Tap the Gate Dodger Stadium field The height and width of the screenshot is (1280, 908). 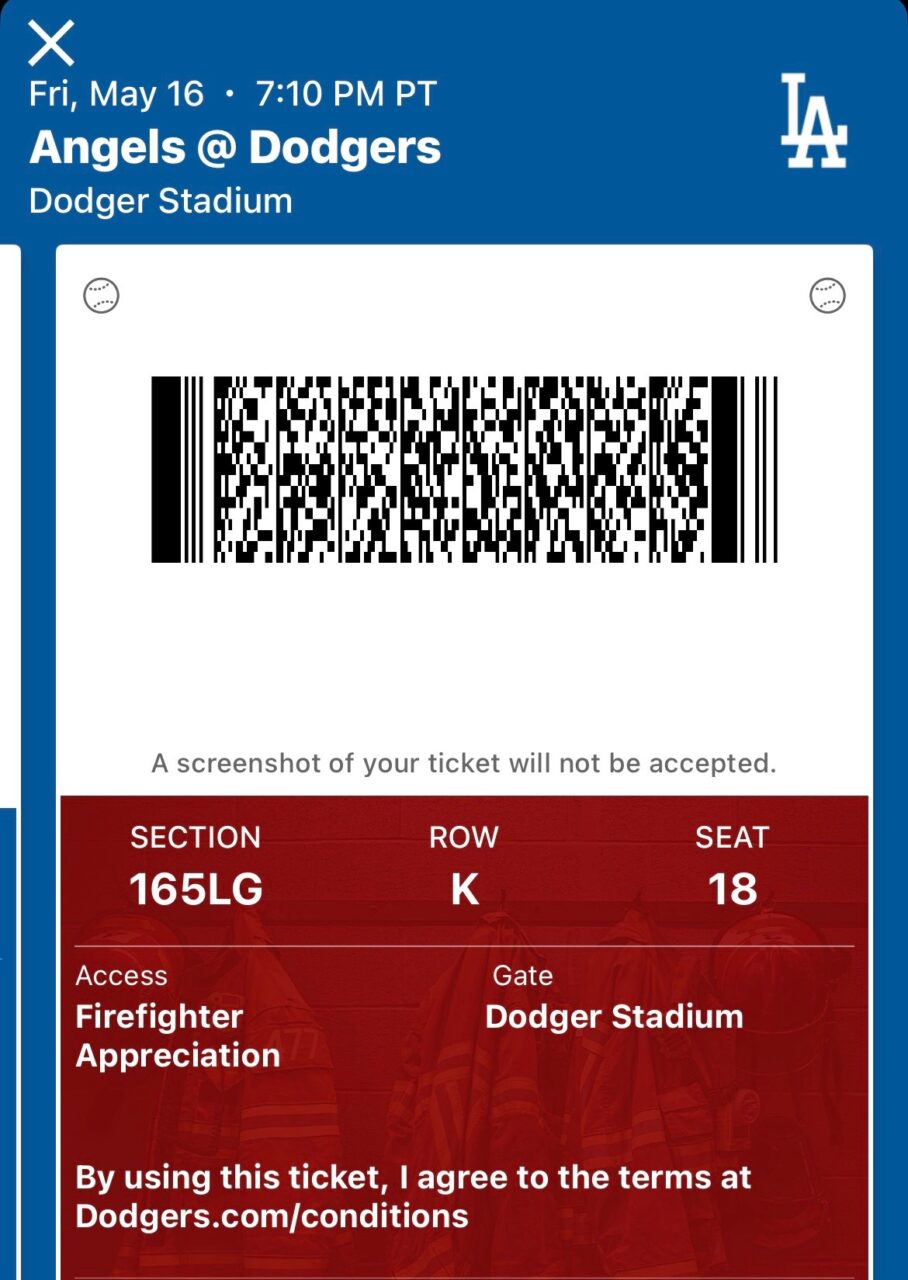[614, 1000]
